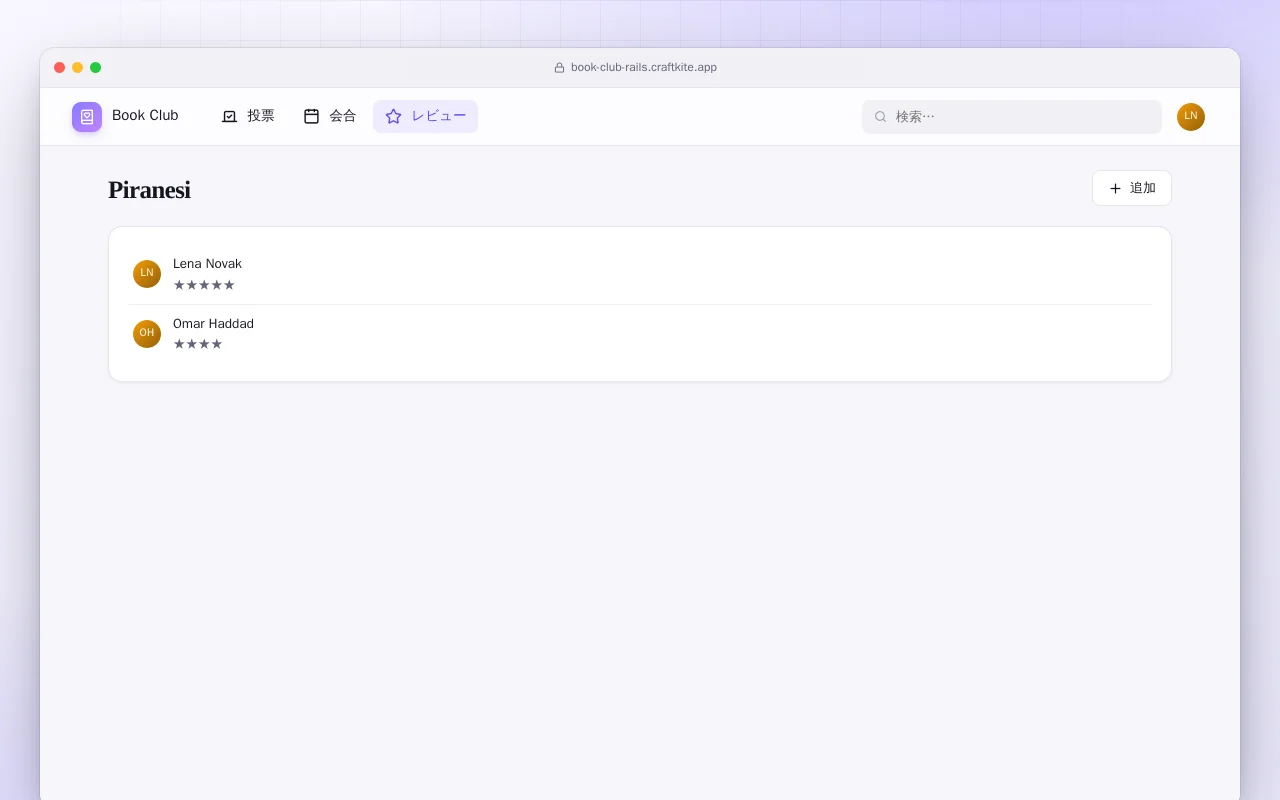Minimize the window with yellow button

tap(78, 68)
